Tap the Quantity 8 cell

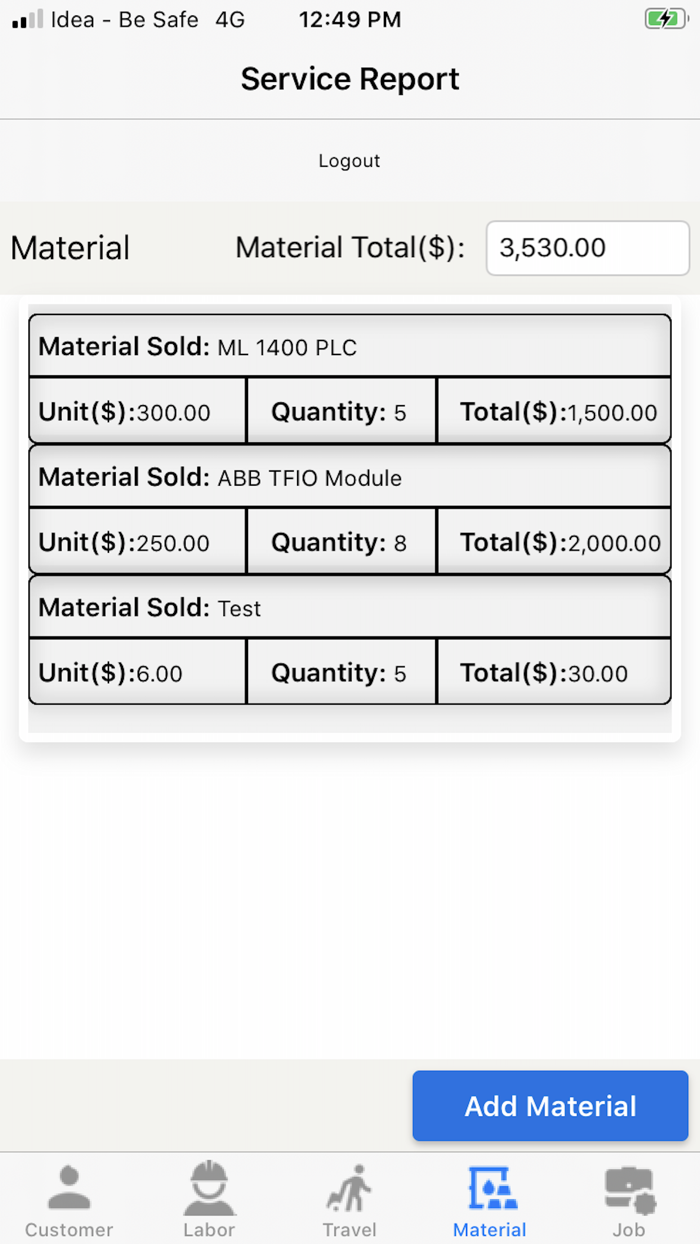(x=340, y=543)
